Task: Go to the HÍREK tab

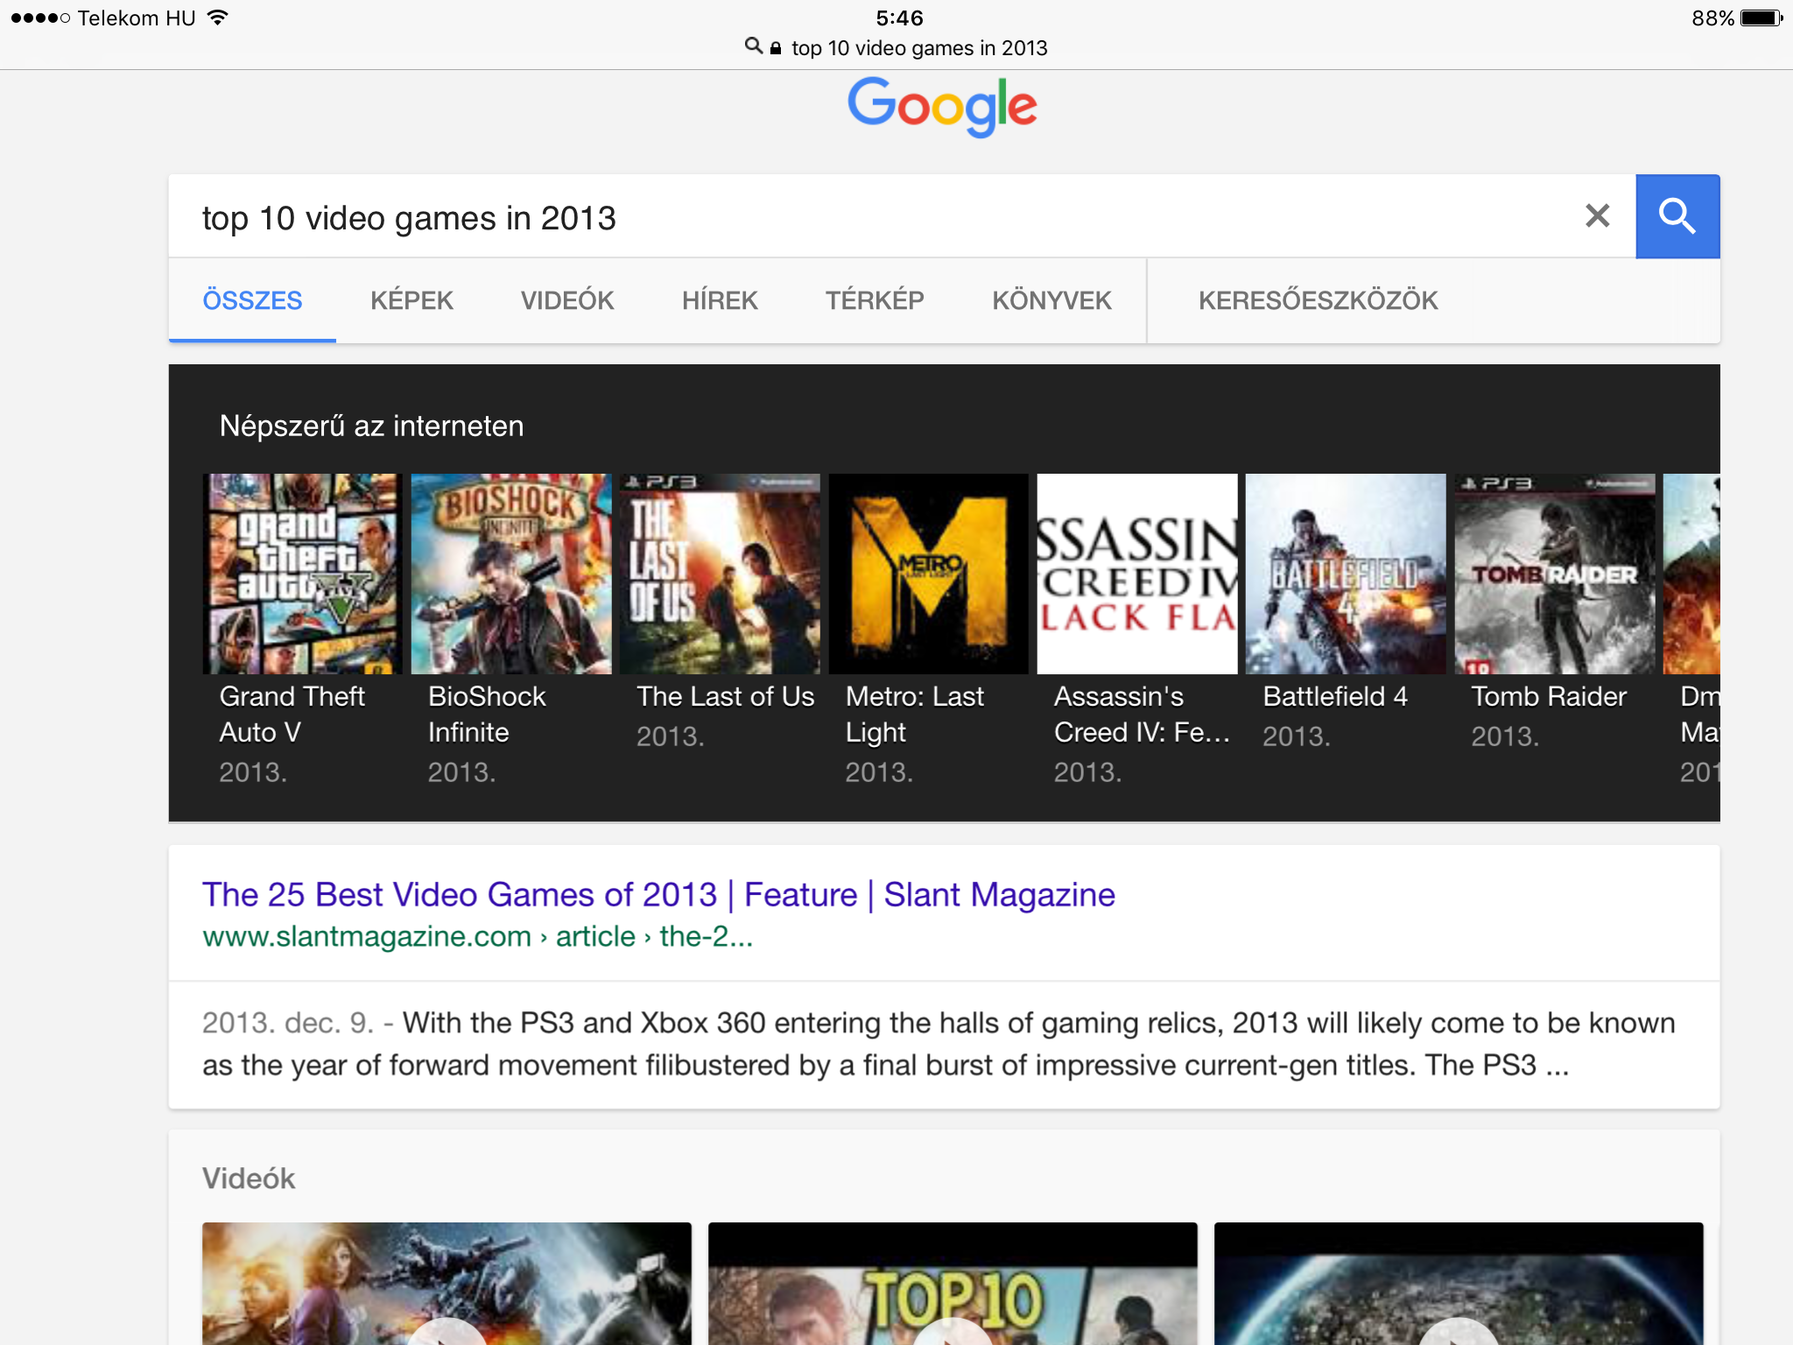Action: pyautogui.click(x=720, y=300)
